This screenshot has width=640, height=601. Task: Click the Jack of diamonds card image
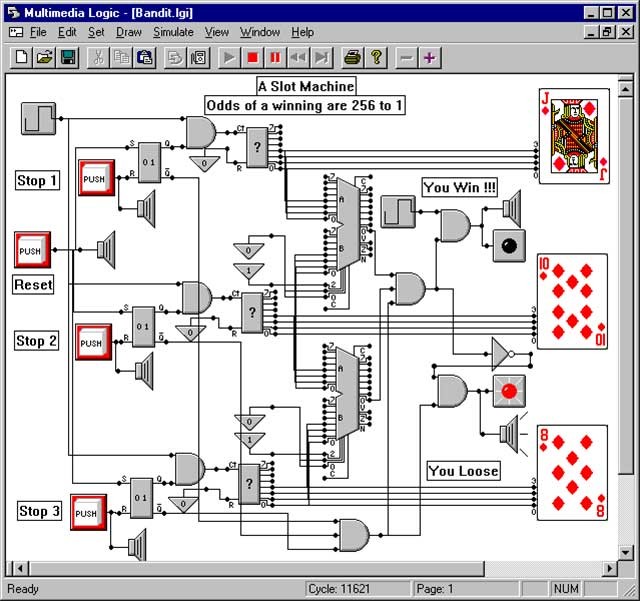[x=573, y=135]
